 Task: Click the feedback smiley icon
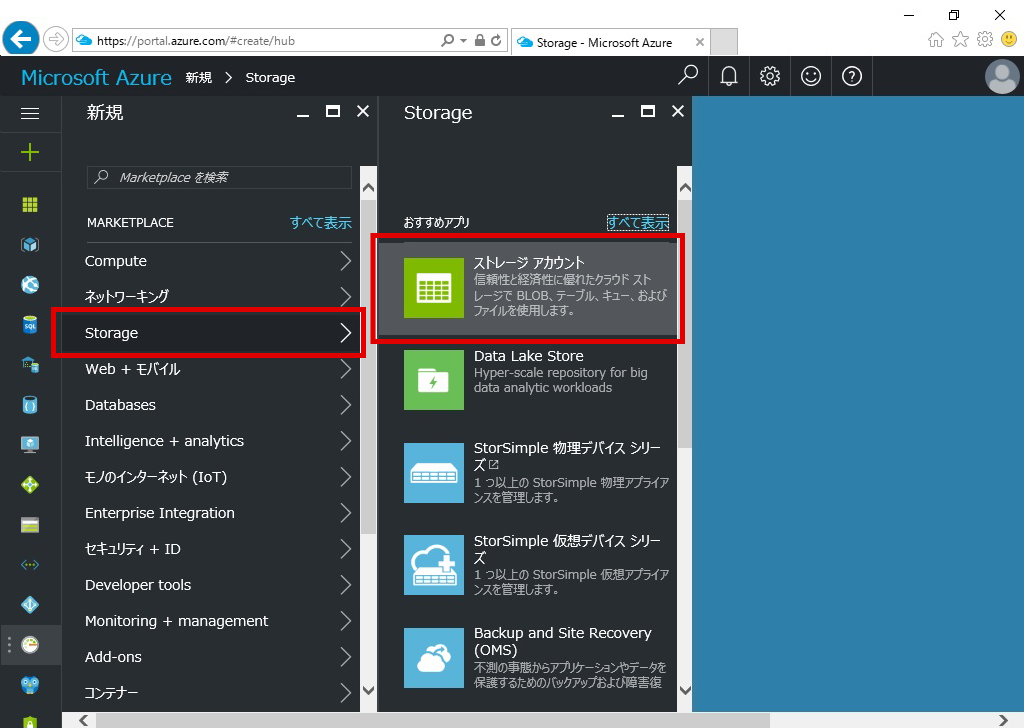point(811,76)
